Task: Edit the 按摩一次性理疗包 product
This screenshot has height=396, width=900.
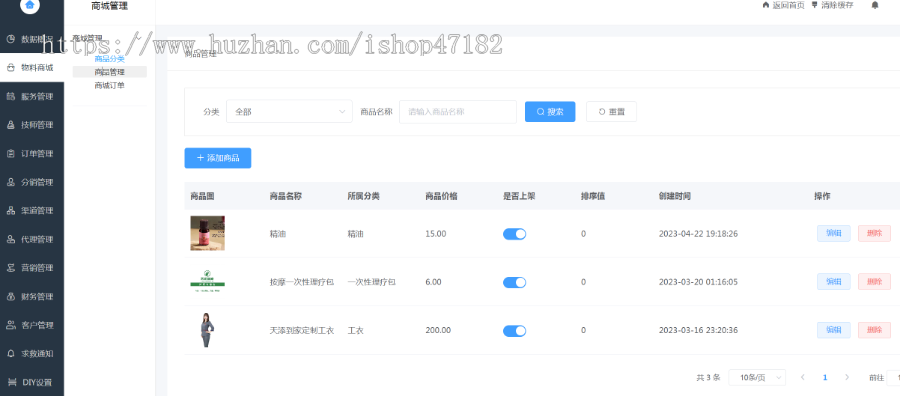Action: point(833,281)
